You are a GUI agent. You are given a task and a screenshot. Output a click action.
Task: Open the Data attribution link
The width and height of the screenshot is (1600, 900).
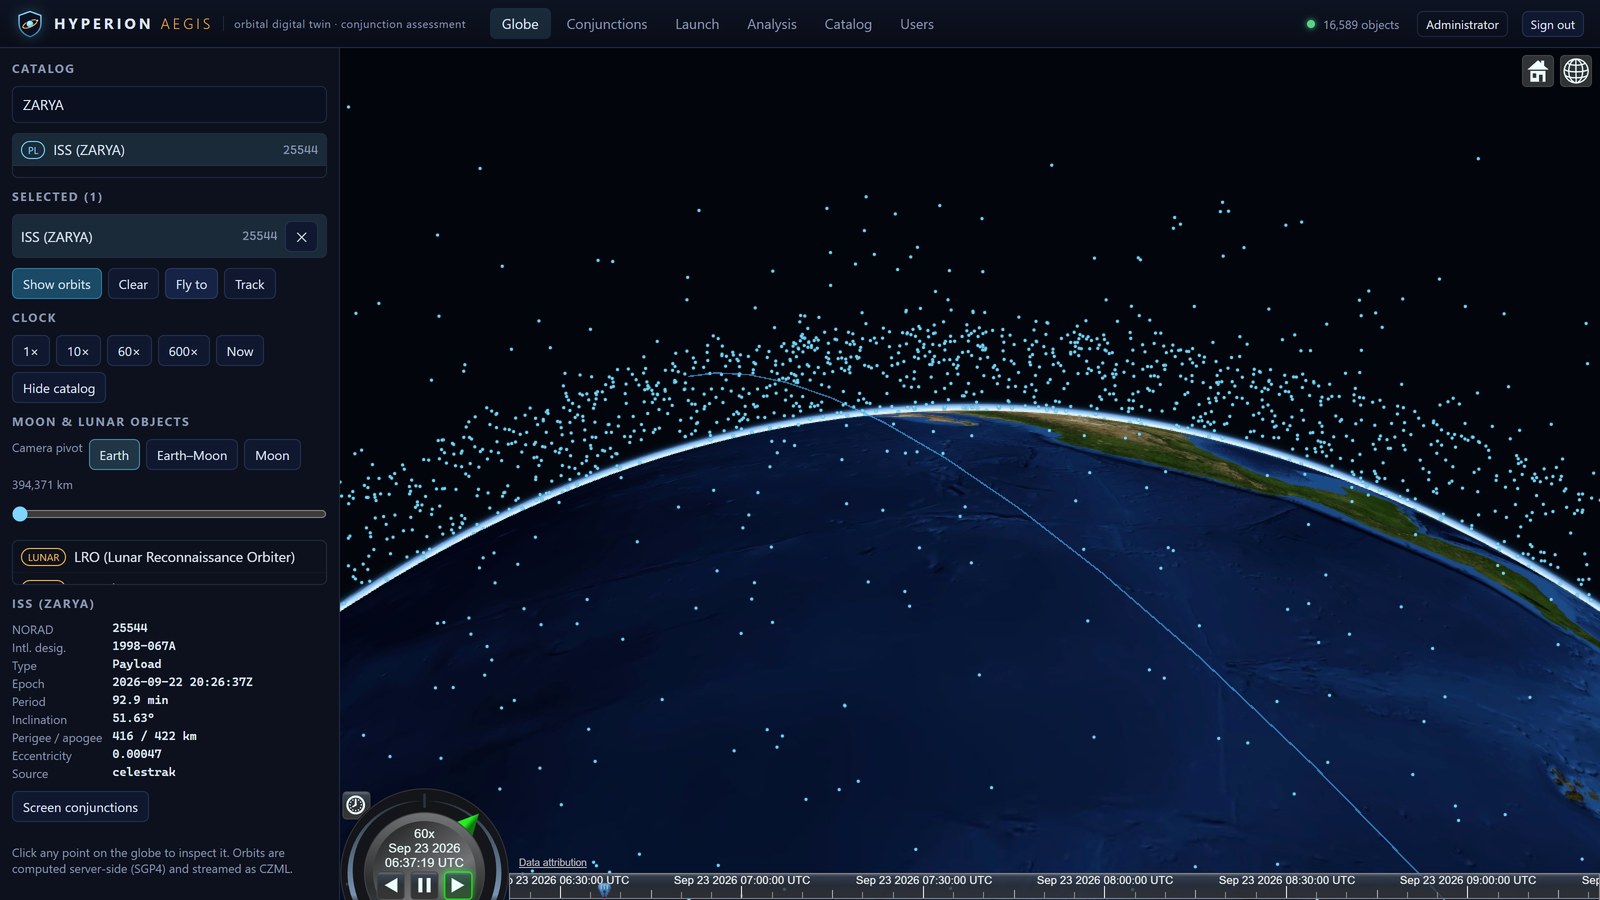553,862
